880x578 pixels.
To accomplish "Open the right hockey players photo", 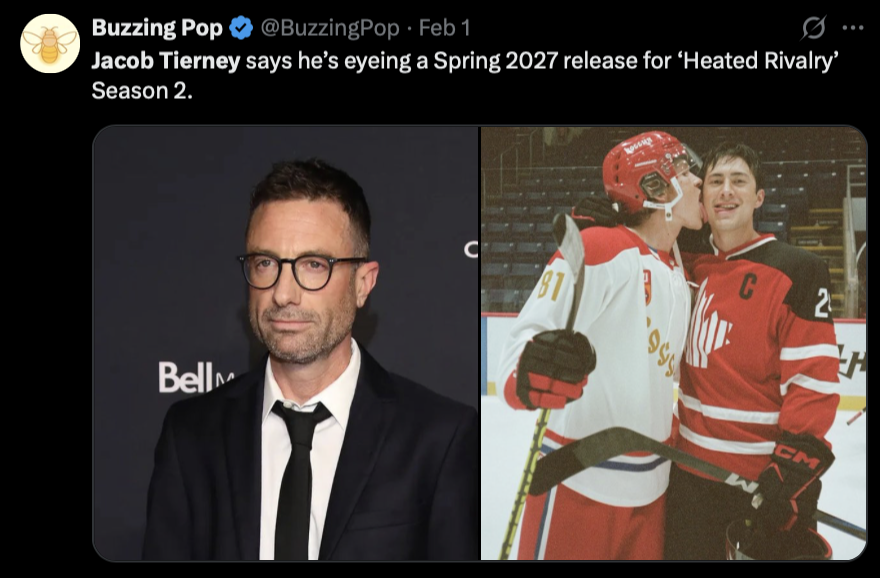I will coord(673,343).
